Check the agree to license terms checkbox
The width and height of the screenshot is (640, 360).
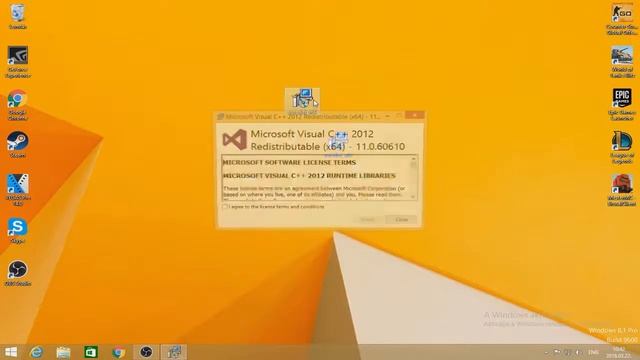225,207
